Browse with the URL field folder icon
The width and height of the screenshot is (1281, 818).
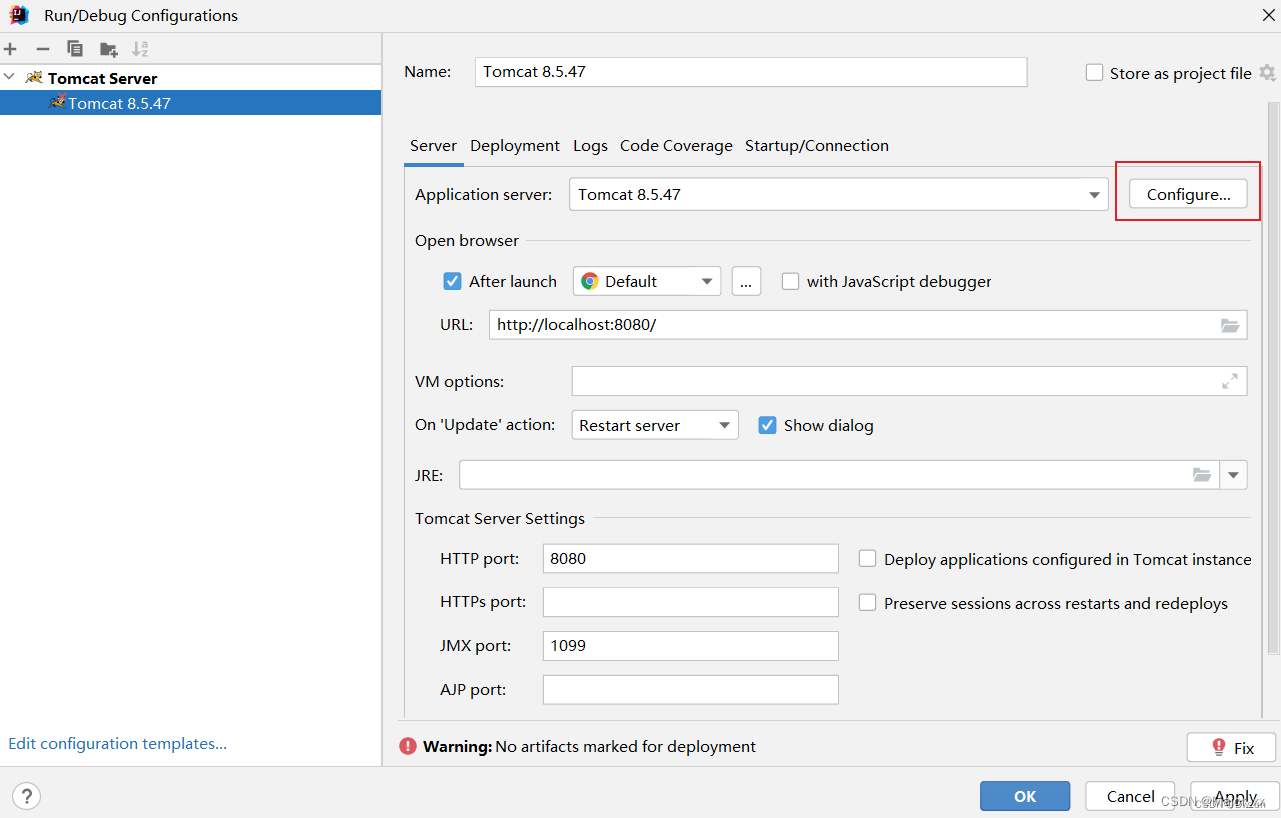1230,325
